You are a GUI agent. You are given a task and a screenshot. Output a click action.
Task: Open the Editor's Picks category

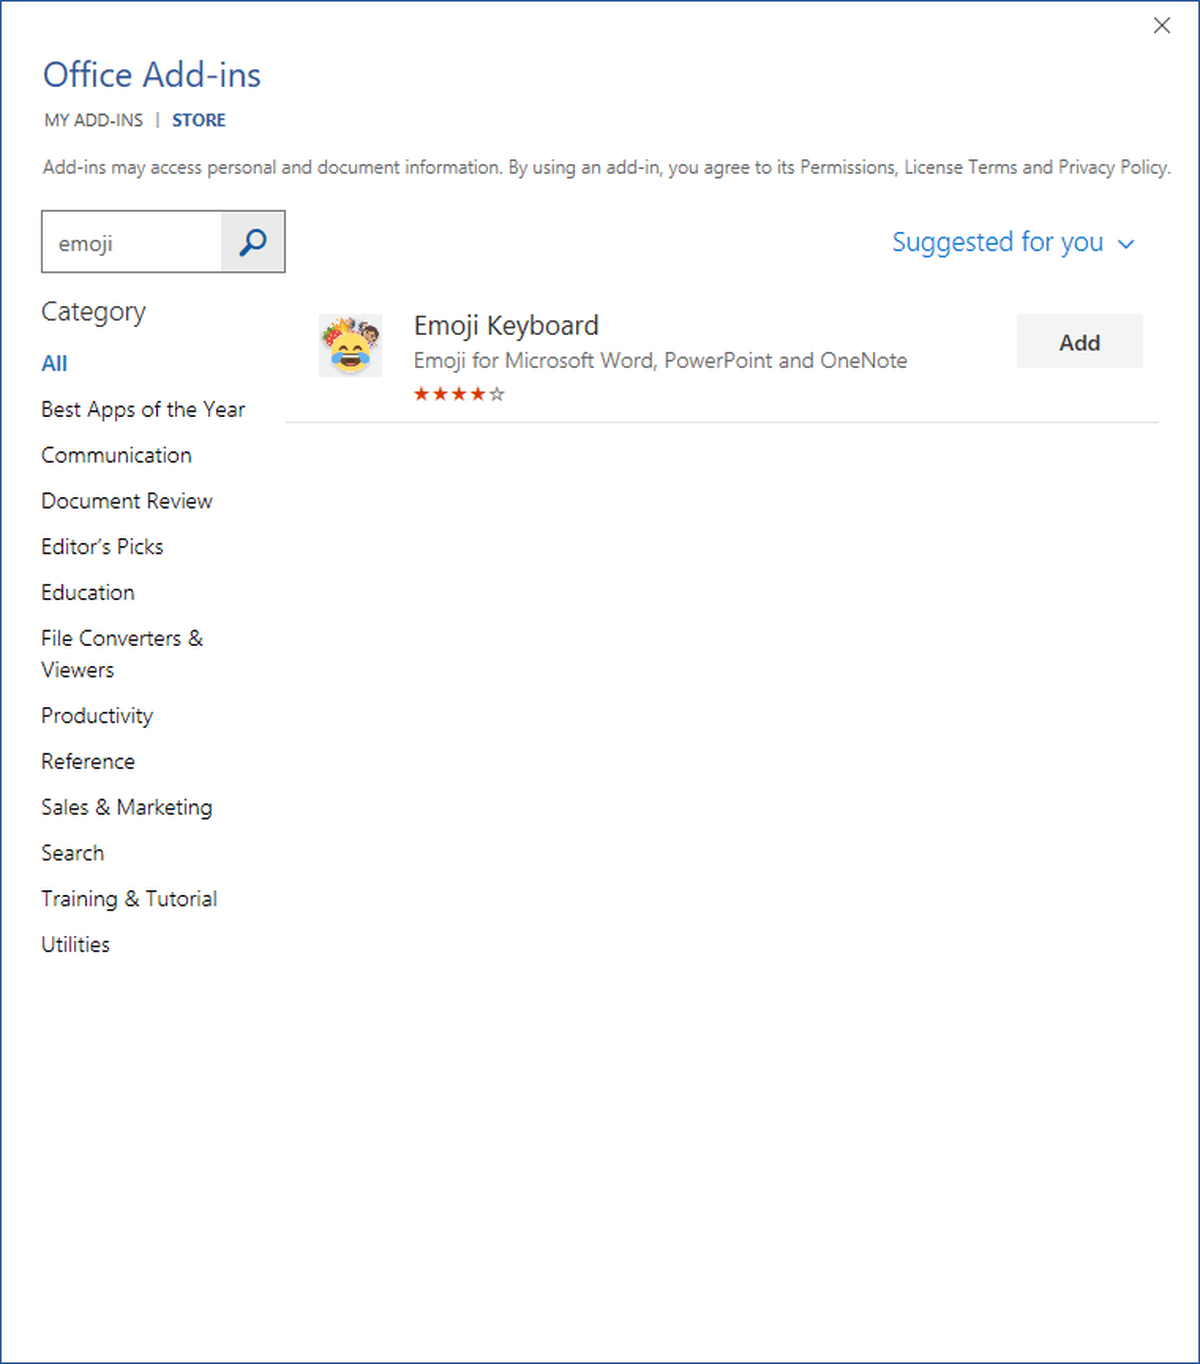[x=102, y=547]
